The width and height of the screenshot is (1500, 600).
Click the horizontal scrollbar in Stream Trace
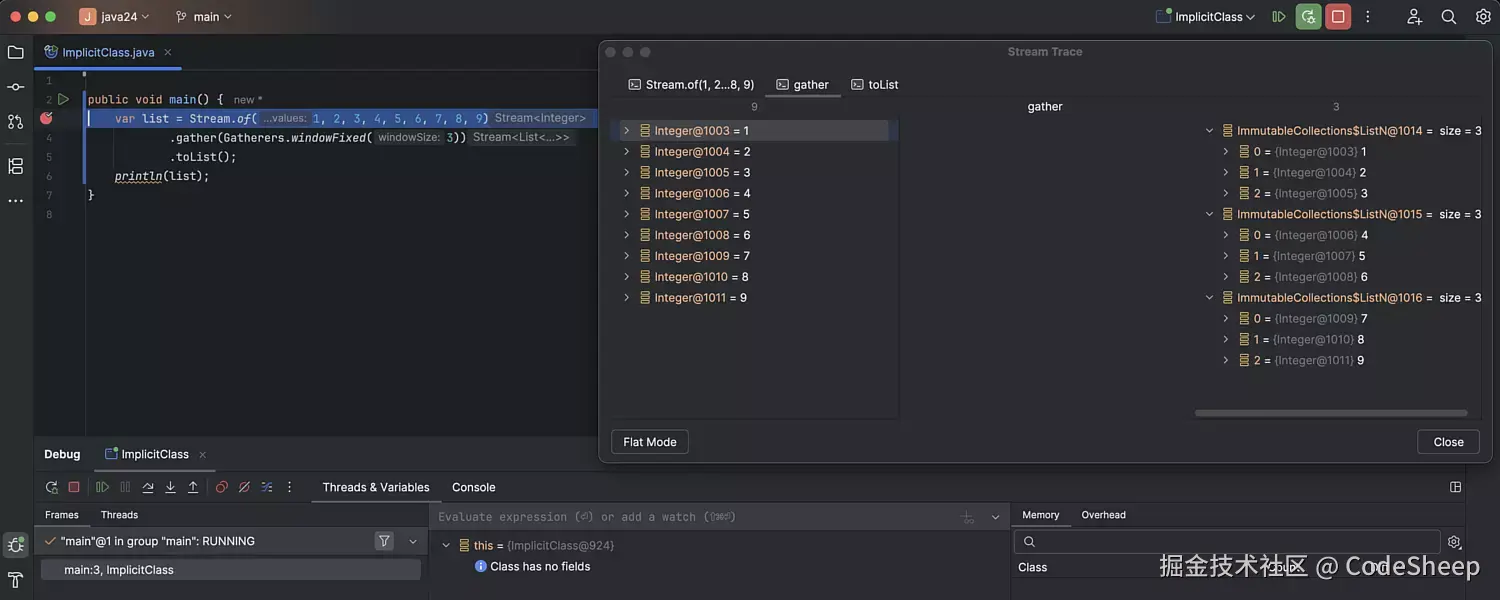[1330, 413]
